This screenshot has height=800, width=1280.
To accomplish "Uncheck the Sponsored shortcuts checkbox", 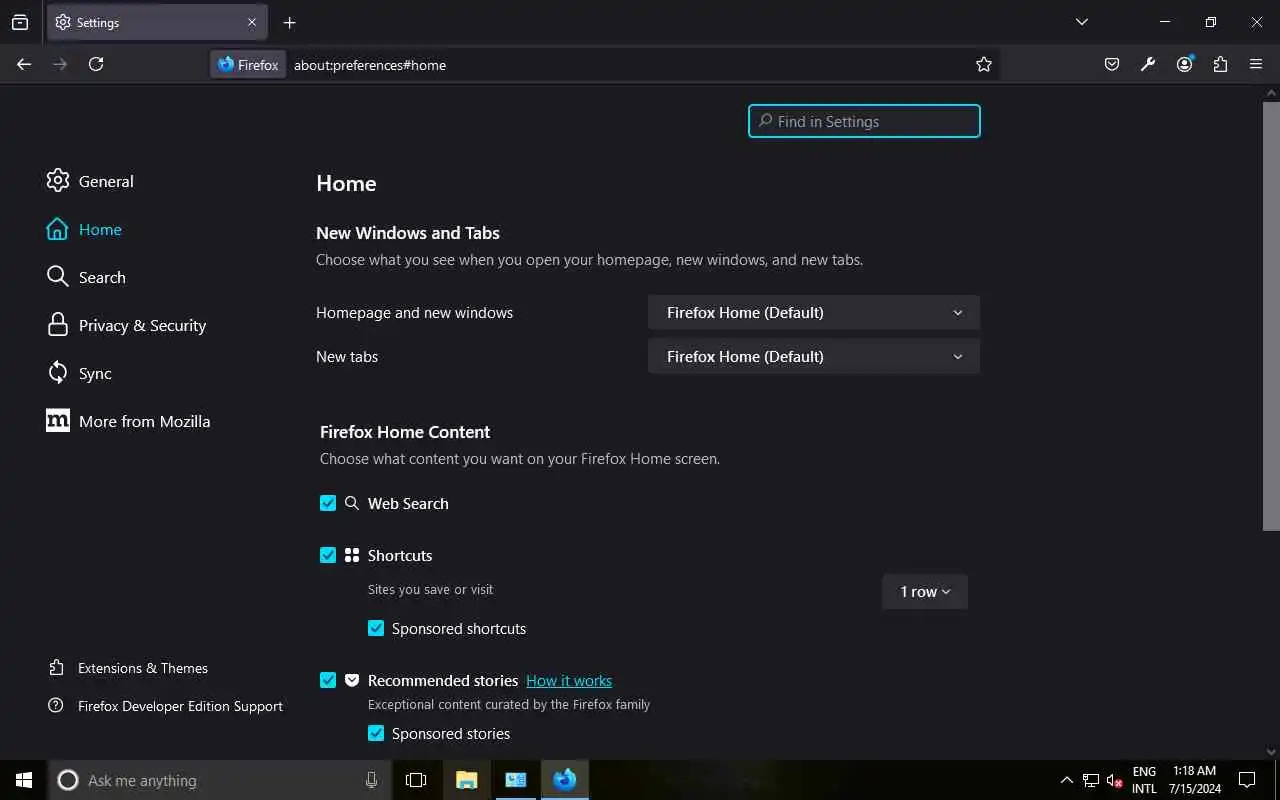I will click(x=376, y=628).
